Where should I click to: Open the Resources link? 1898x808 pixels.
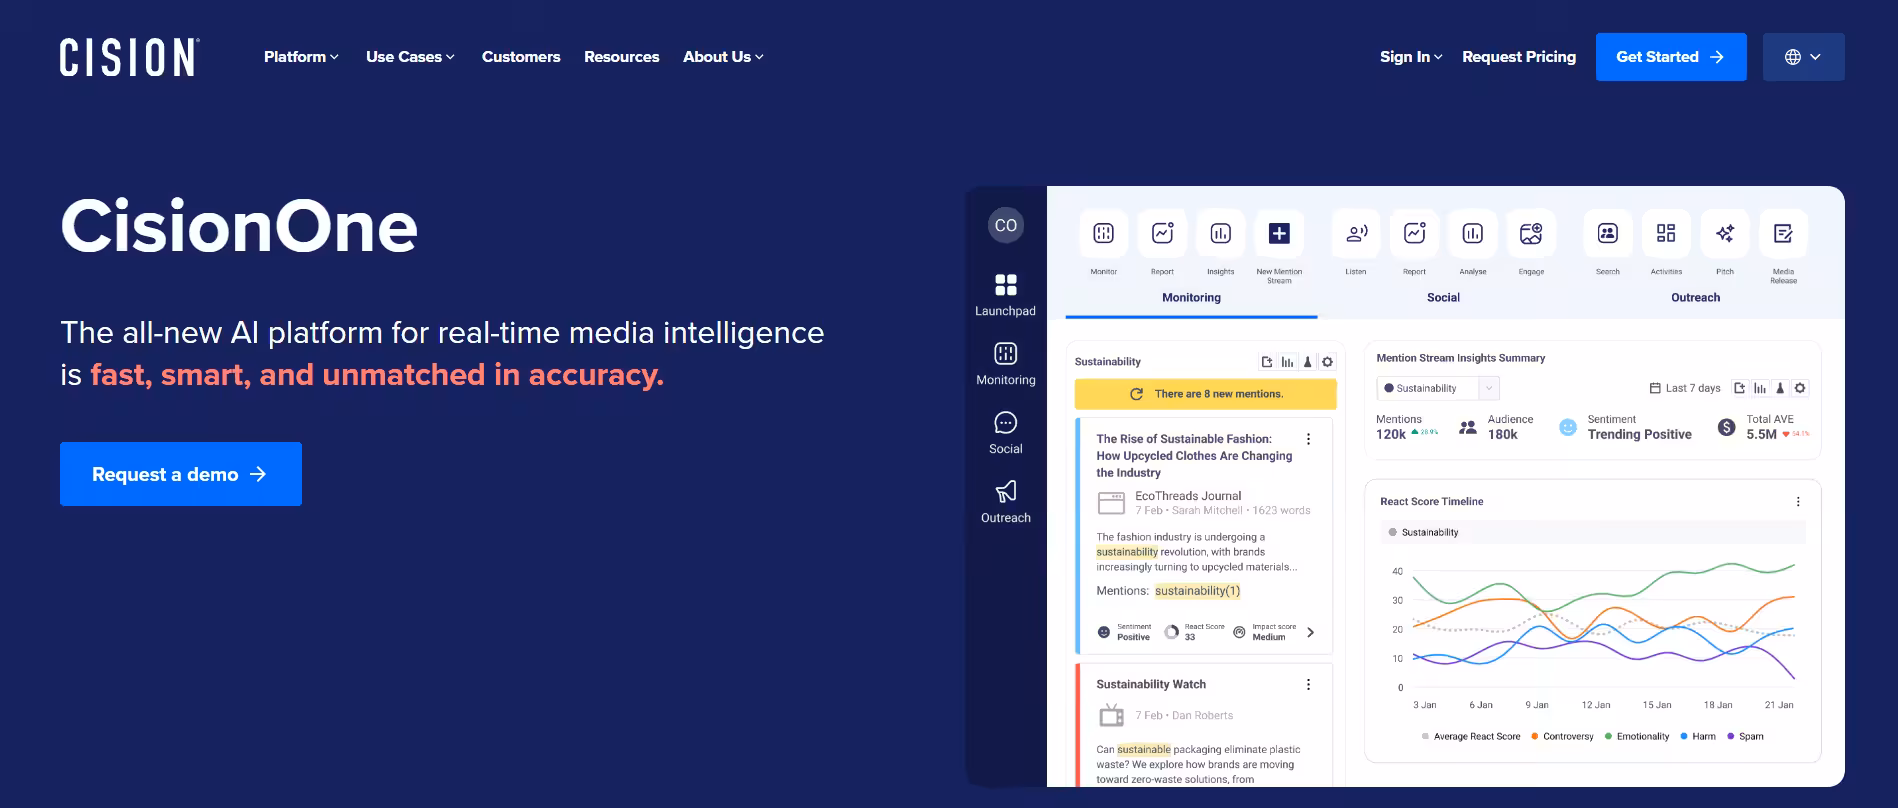point(622,57)
